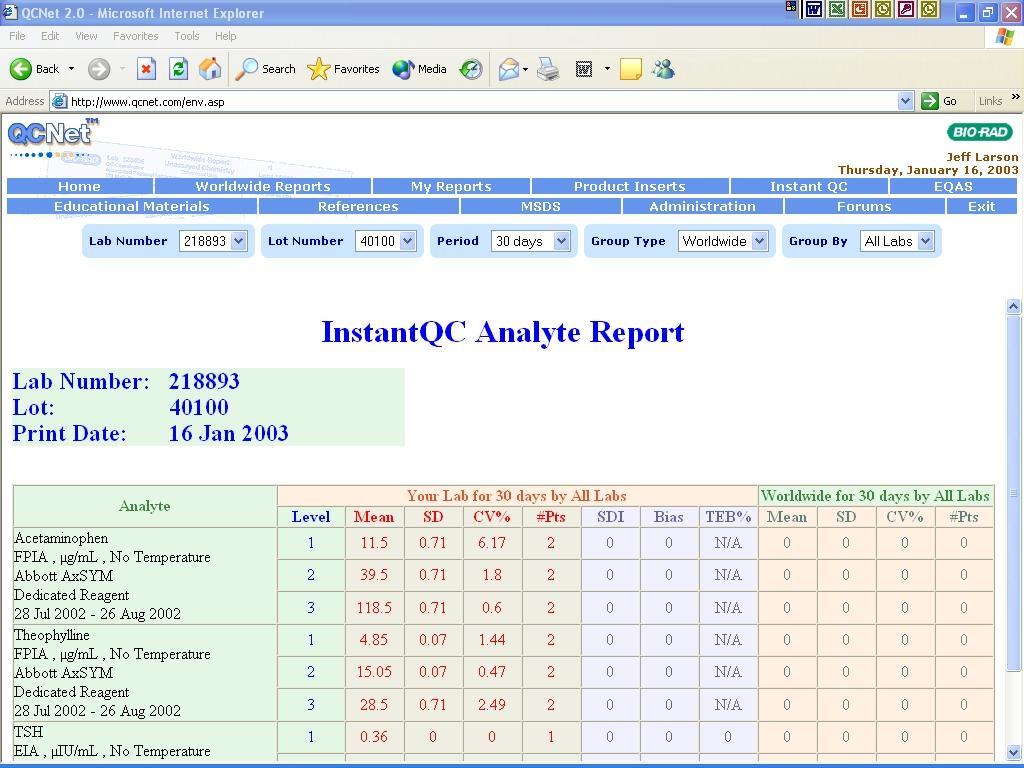Expand the Mail button dropdown arrow

pyautogui.click(x=525, y=69)
